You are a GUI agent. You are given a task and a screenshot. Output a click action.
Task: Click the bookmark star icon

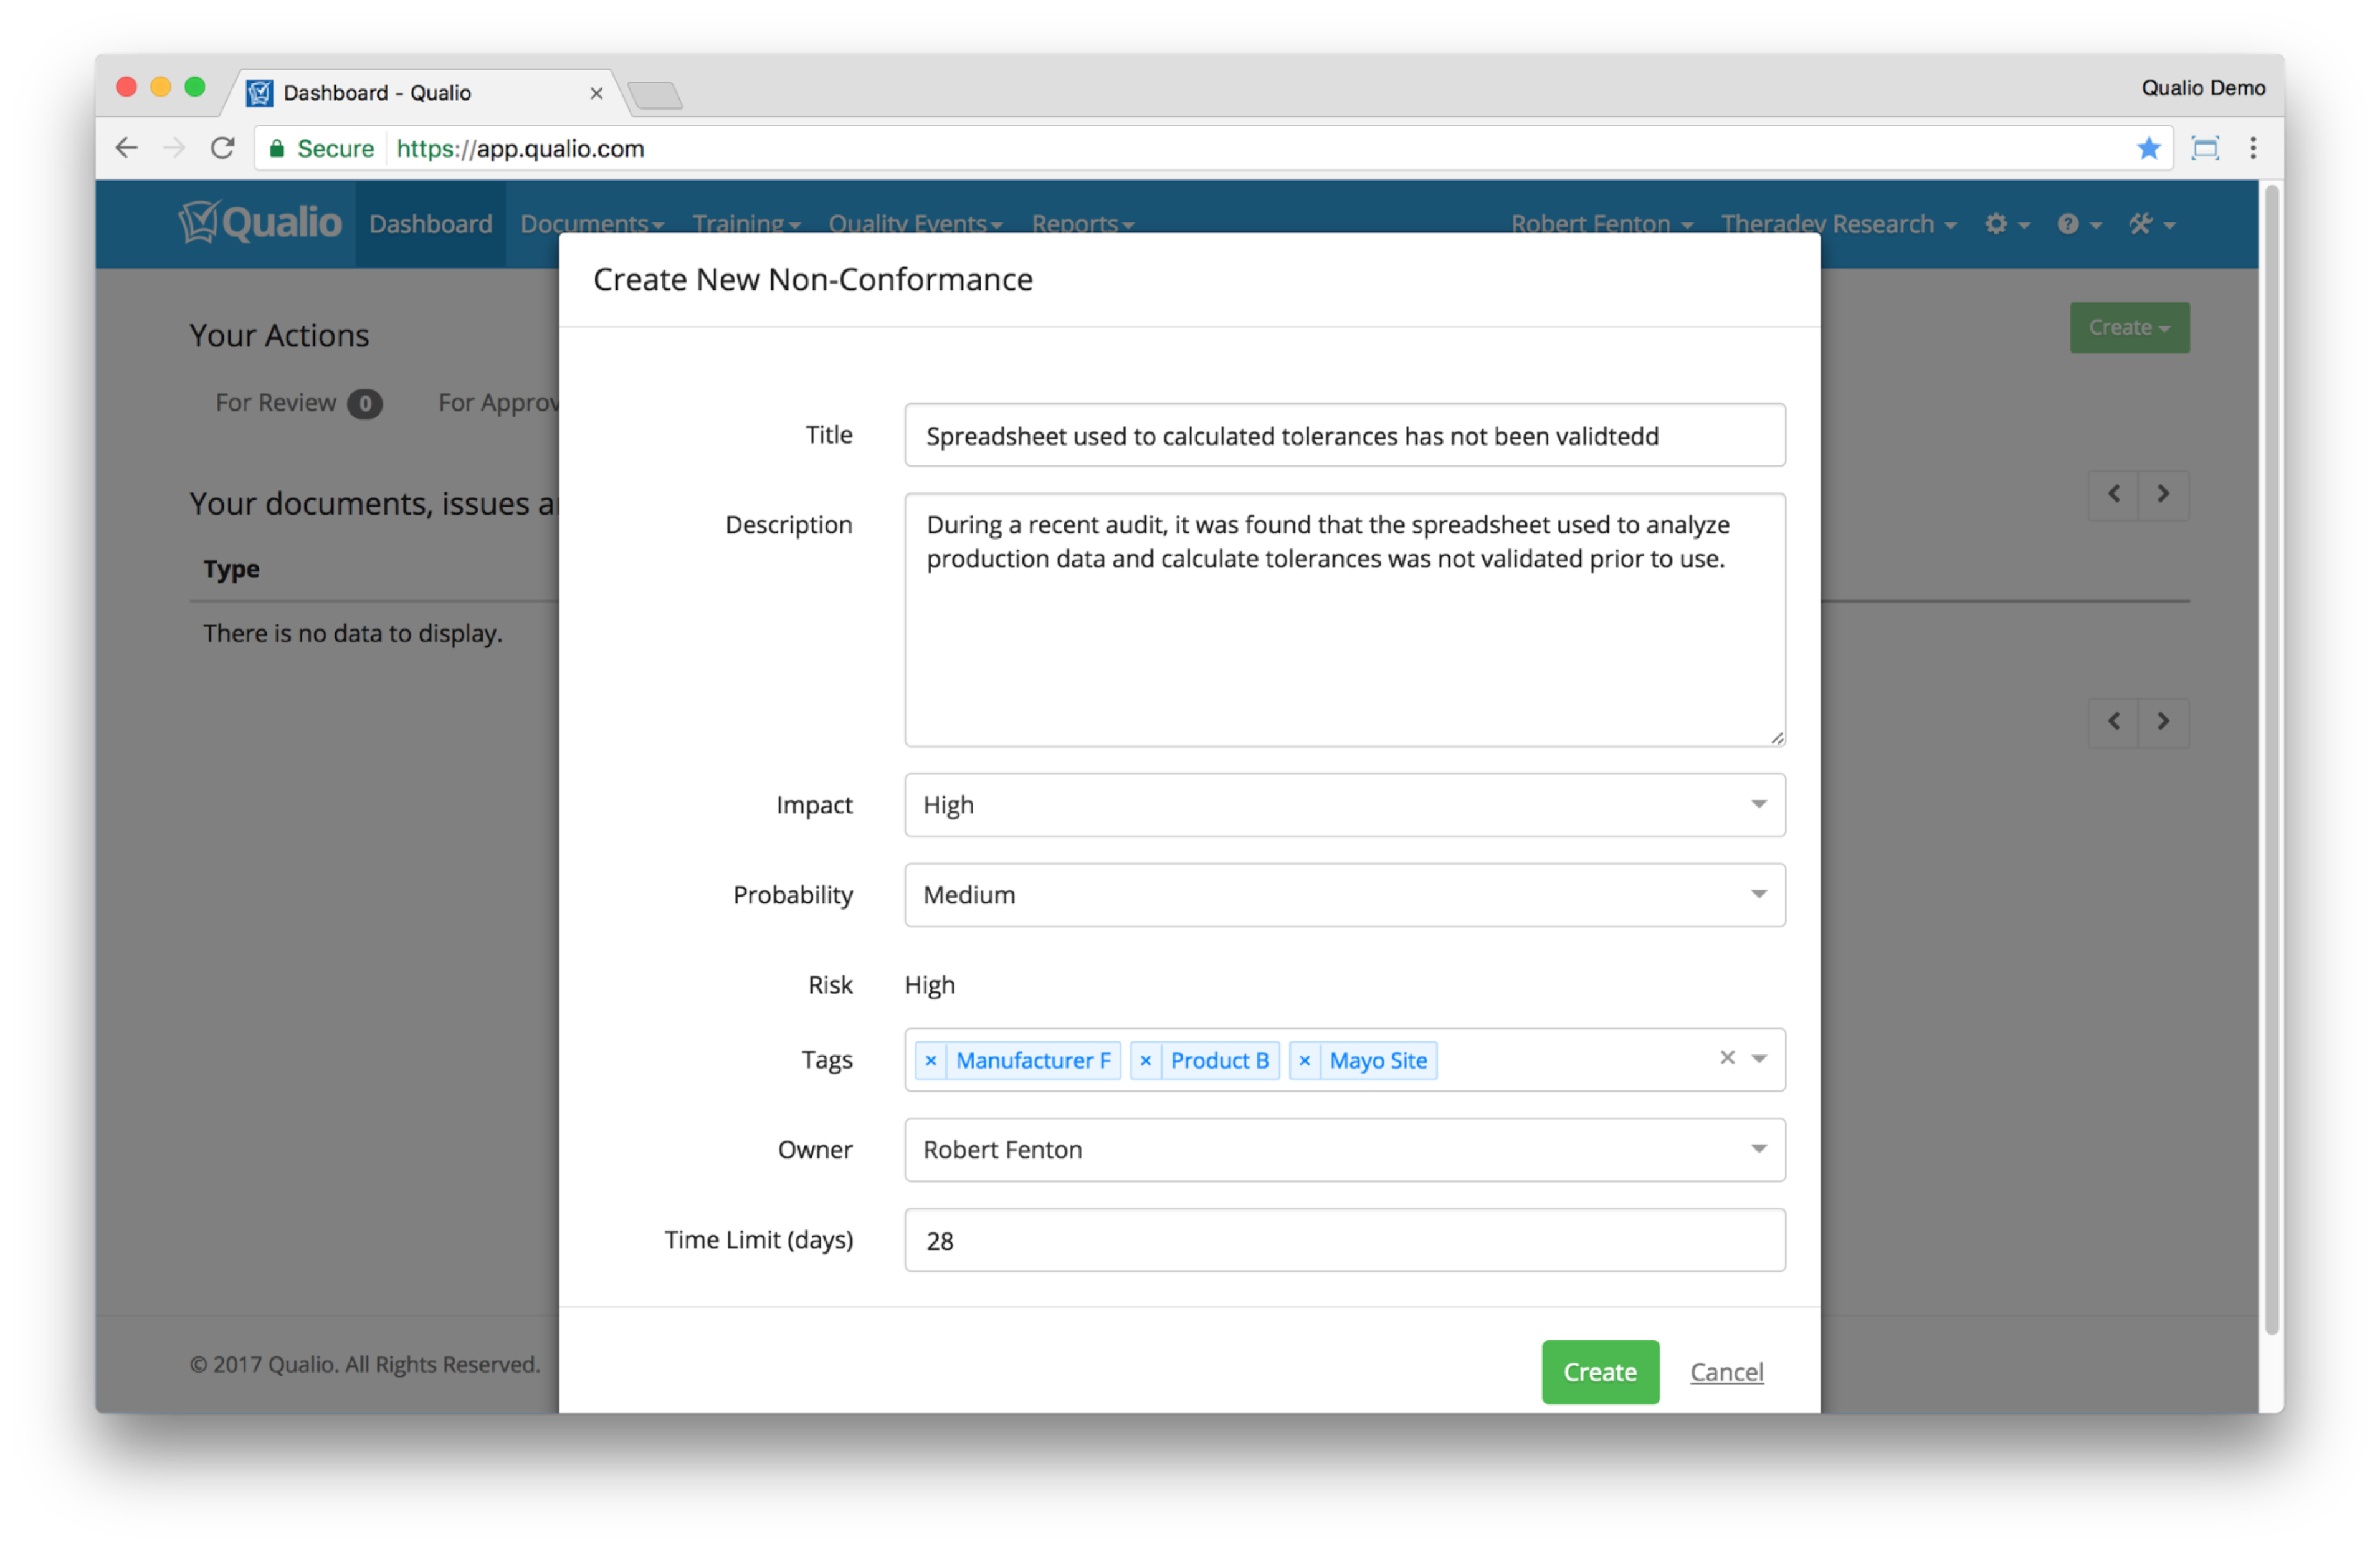[2148, 148]
